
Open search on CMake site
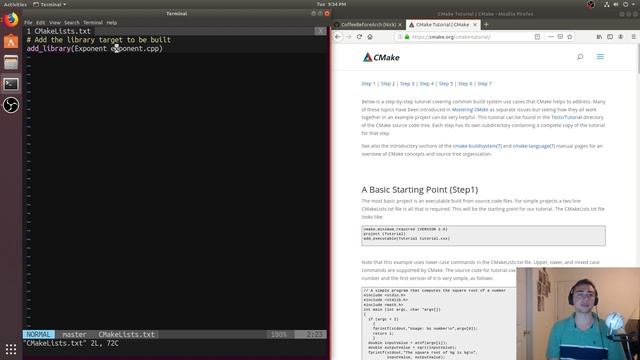580,57
